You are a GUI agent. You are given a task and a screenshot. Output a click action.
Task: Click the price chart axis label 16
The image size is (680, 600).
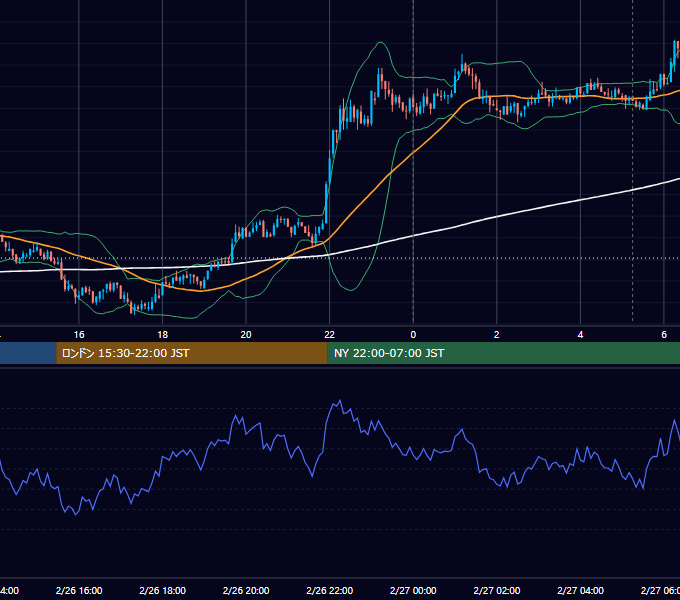click(79, 335)
